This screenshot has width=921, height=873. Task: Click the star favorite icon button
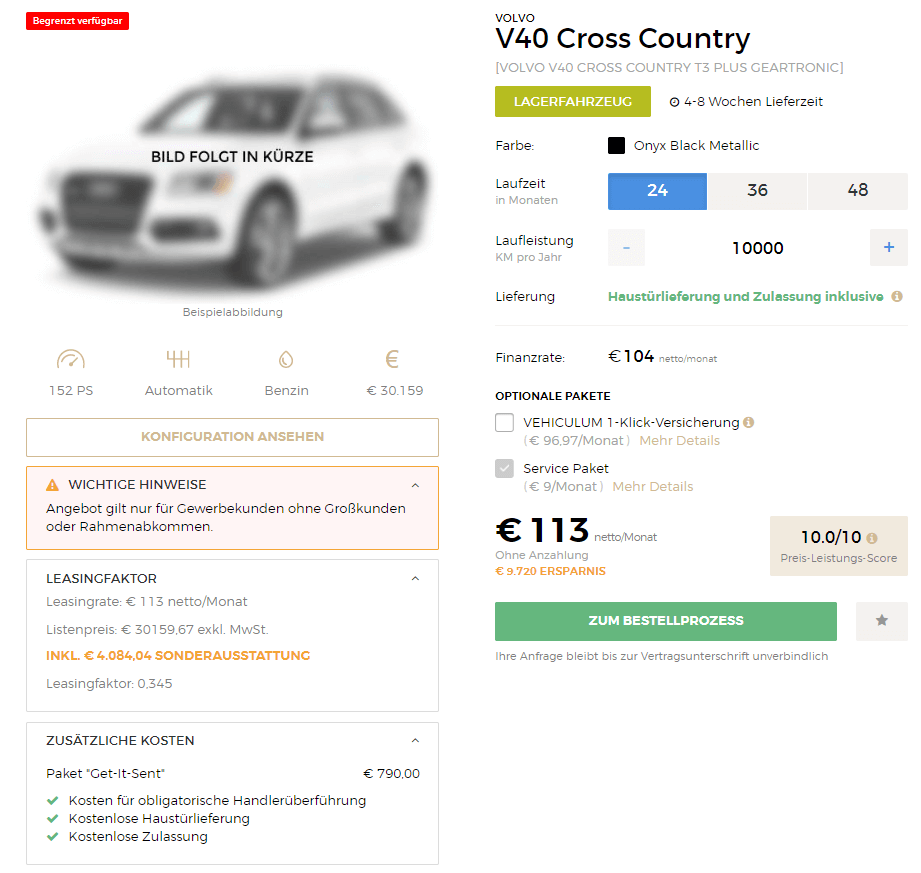click(x=881, y=621)
